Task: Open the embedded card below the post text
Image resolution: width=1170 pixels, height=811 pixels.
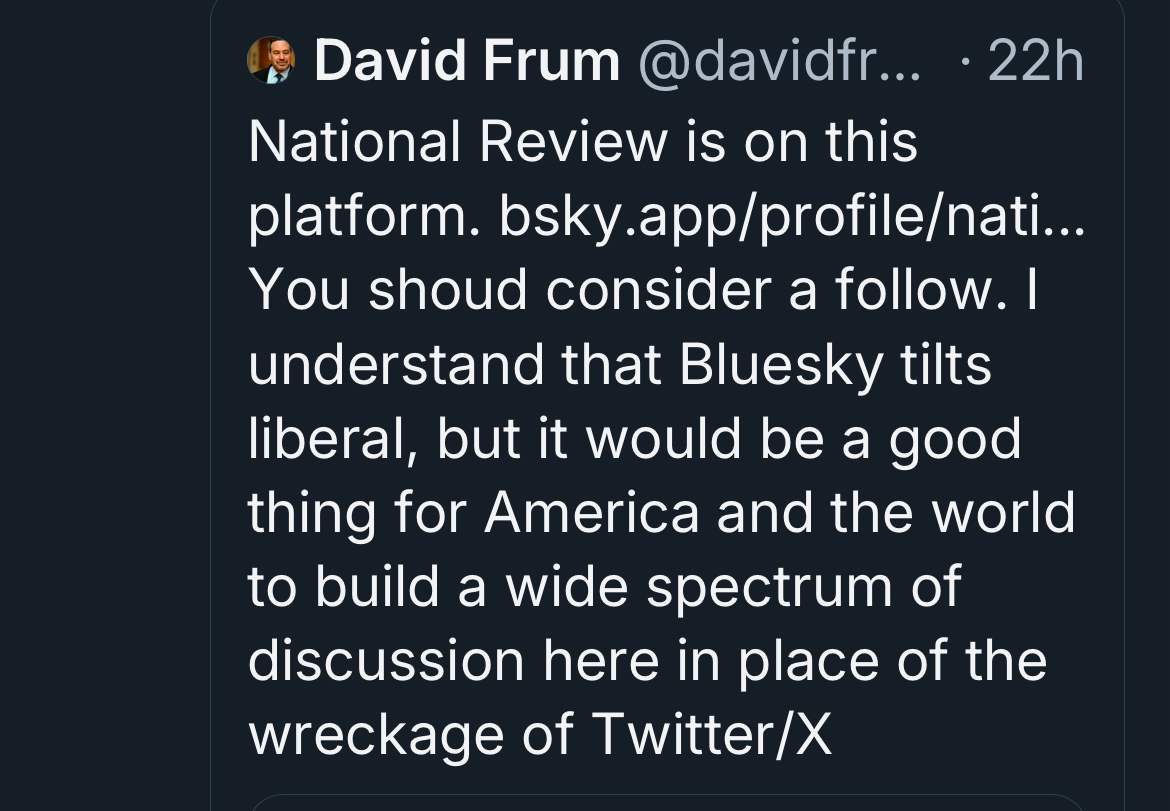Action: coord(666,802)
